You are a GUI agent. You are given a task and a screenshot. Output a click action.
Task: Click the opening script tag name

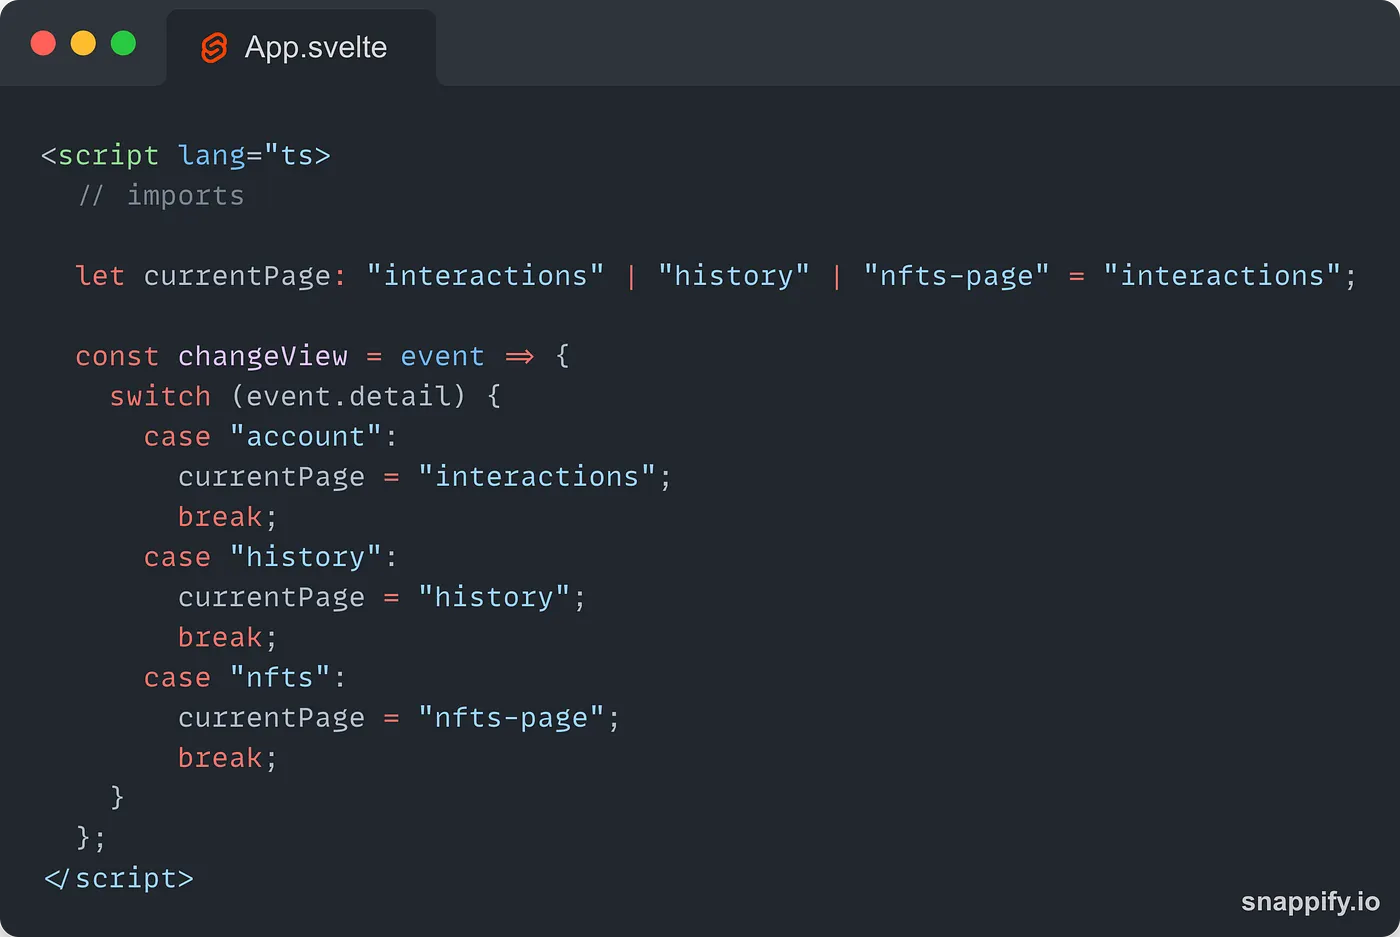tap(108, 156)
